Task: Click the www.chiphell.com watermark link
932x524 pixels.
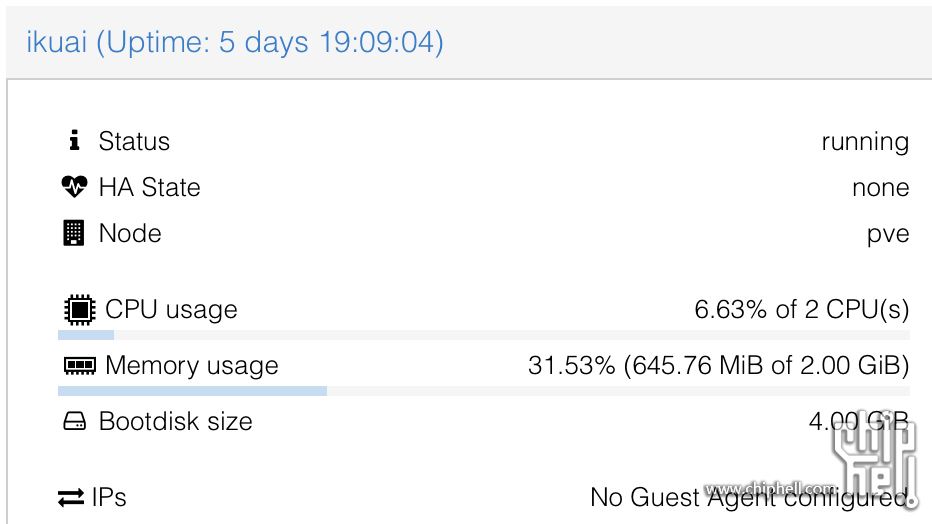Action: (x=771, y=488)
